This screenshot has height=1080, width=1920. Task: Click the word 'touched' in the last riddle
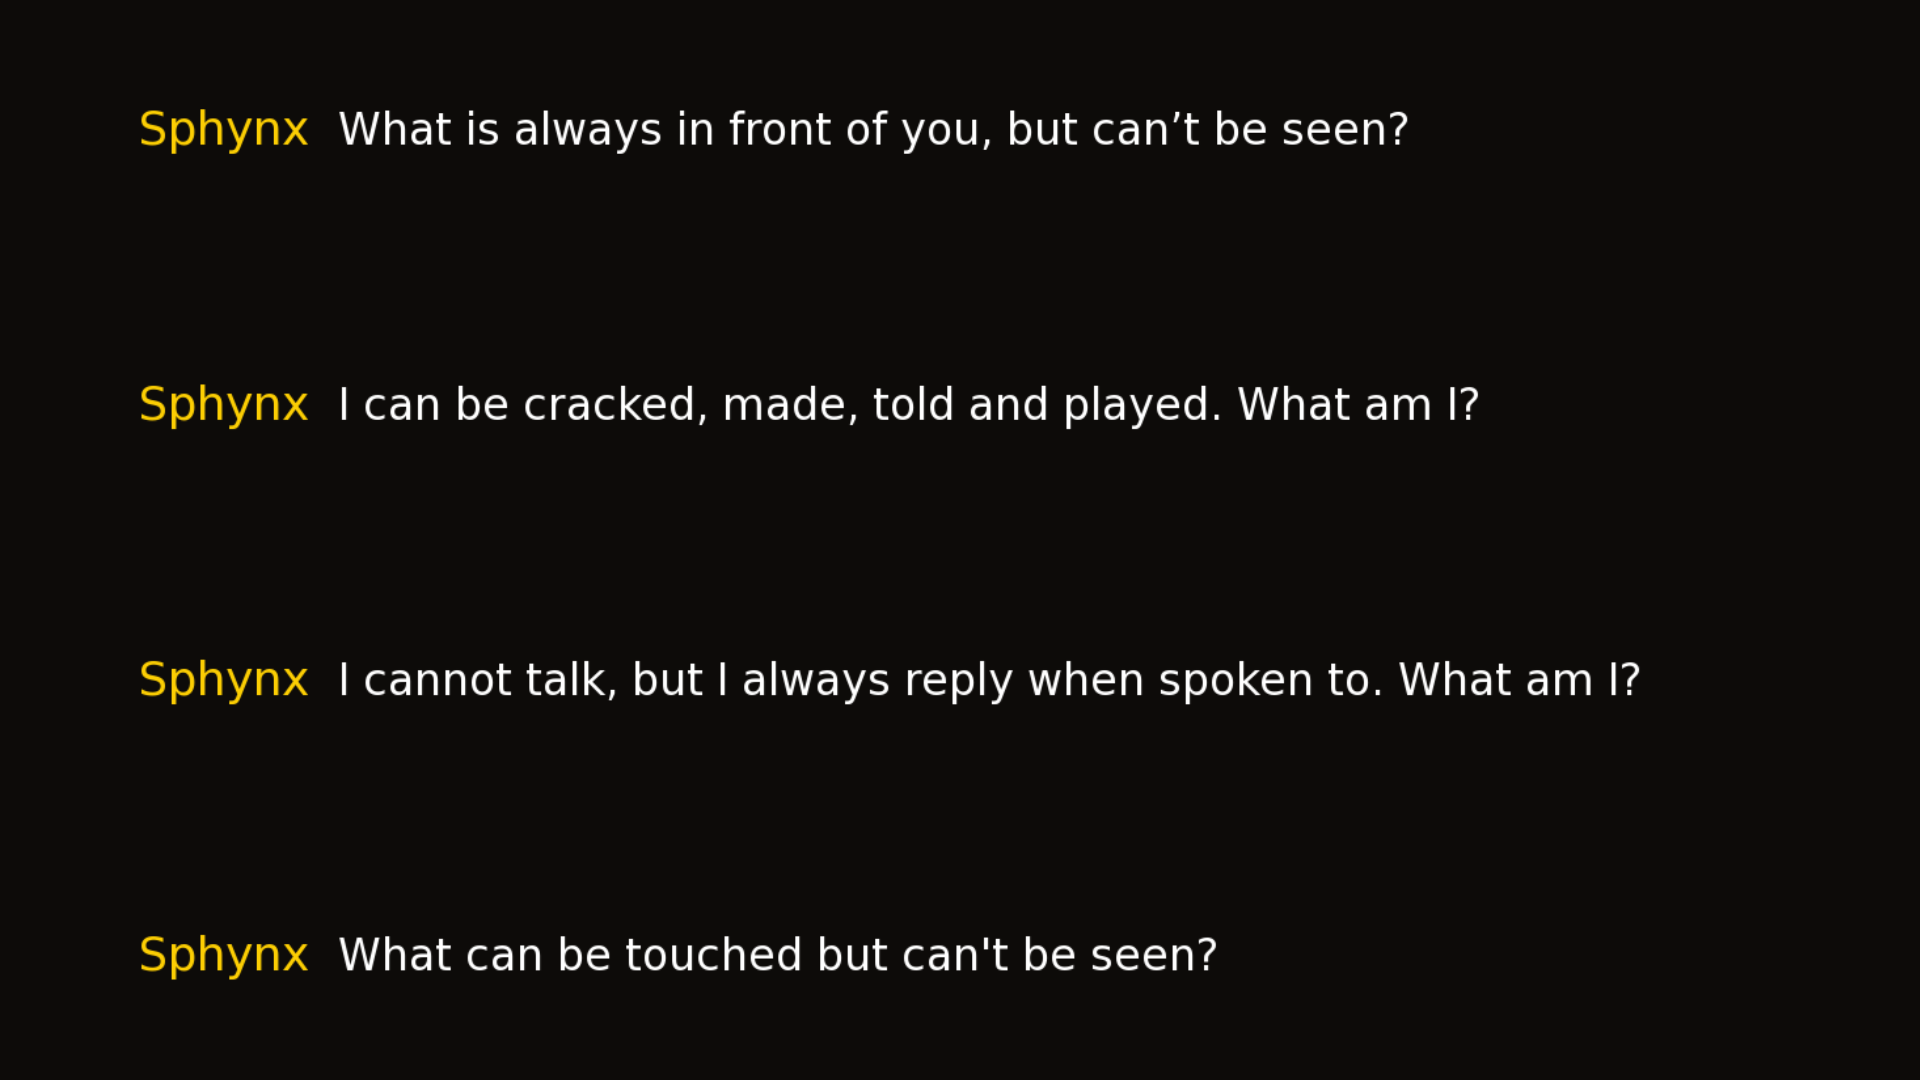713,955
